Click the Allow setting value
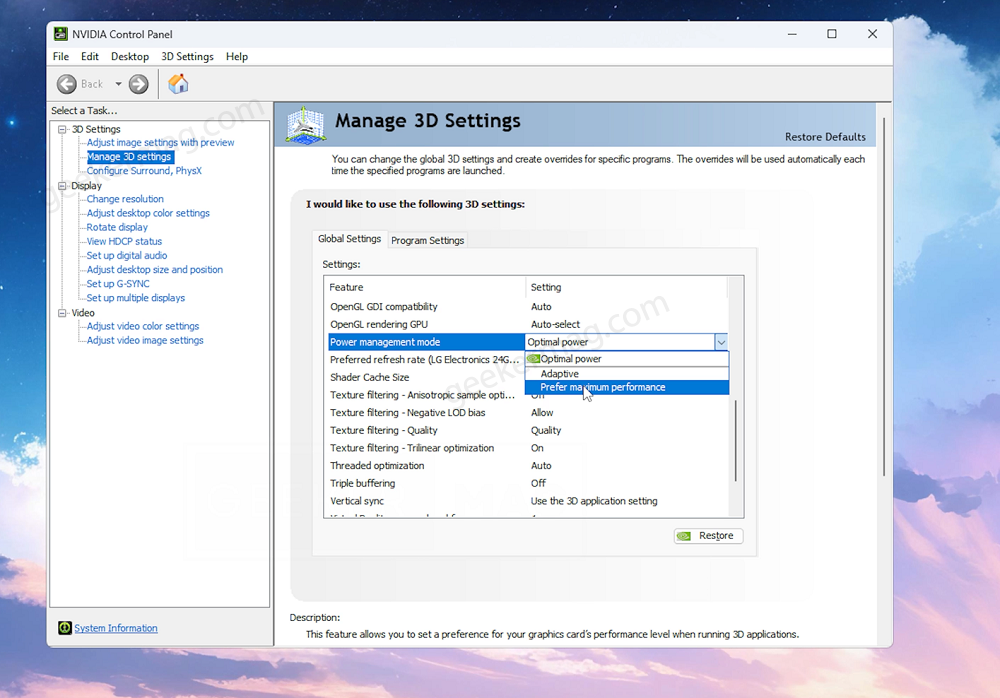1000x698 pixels. tap(542, 413)
